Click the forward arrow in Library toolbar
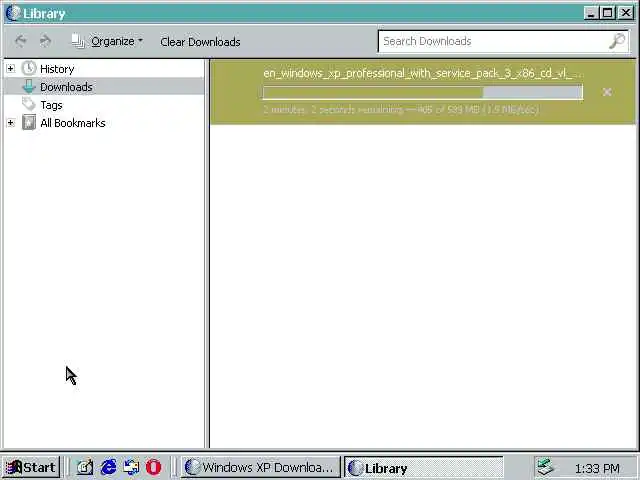 pyautogui.click(x=45, y=41)
